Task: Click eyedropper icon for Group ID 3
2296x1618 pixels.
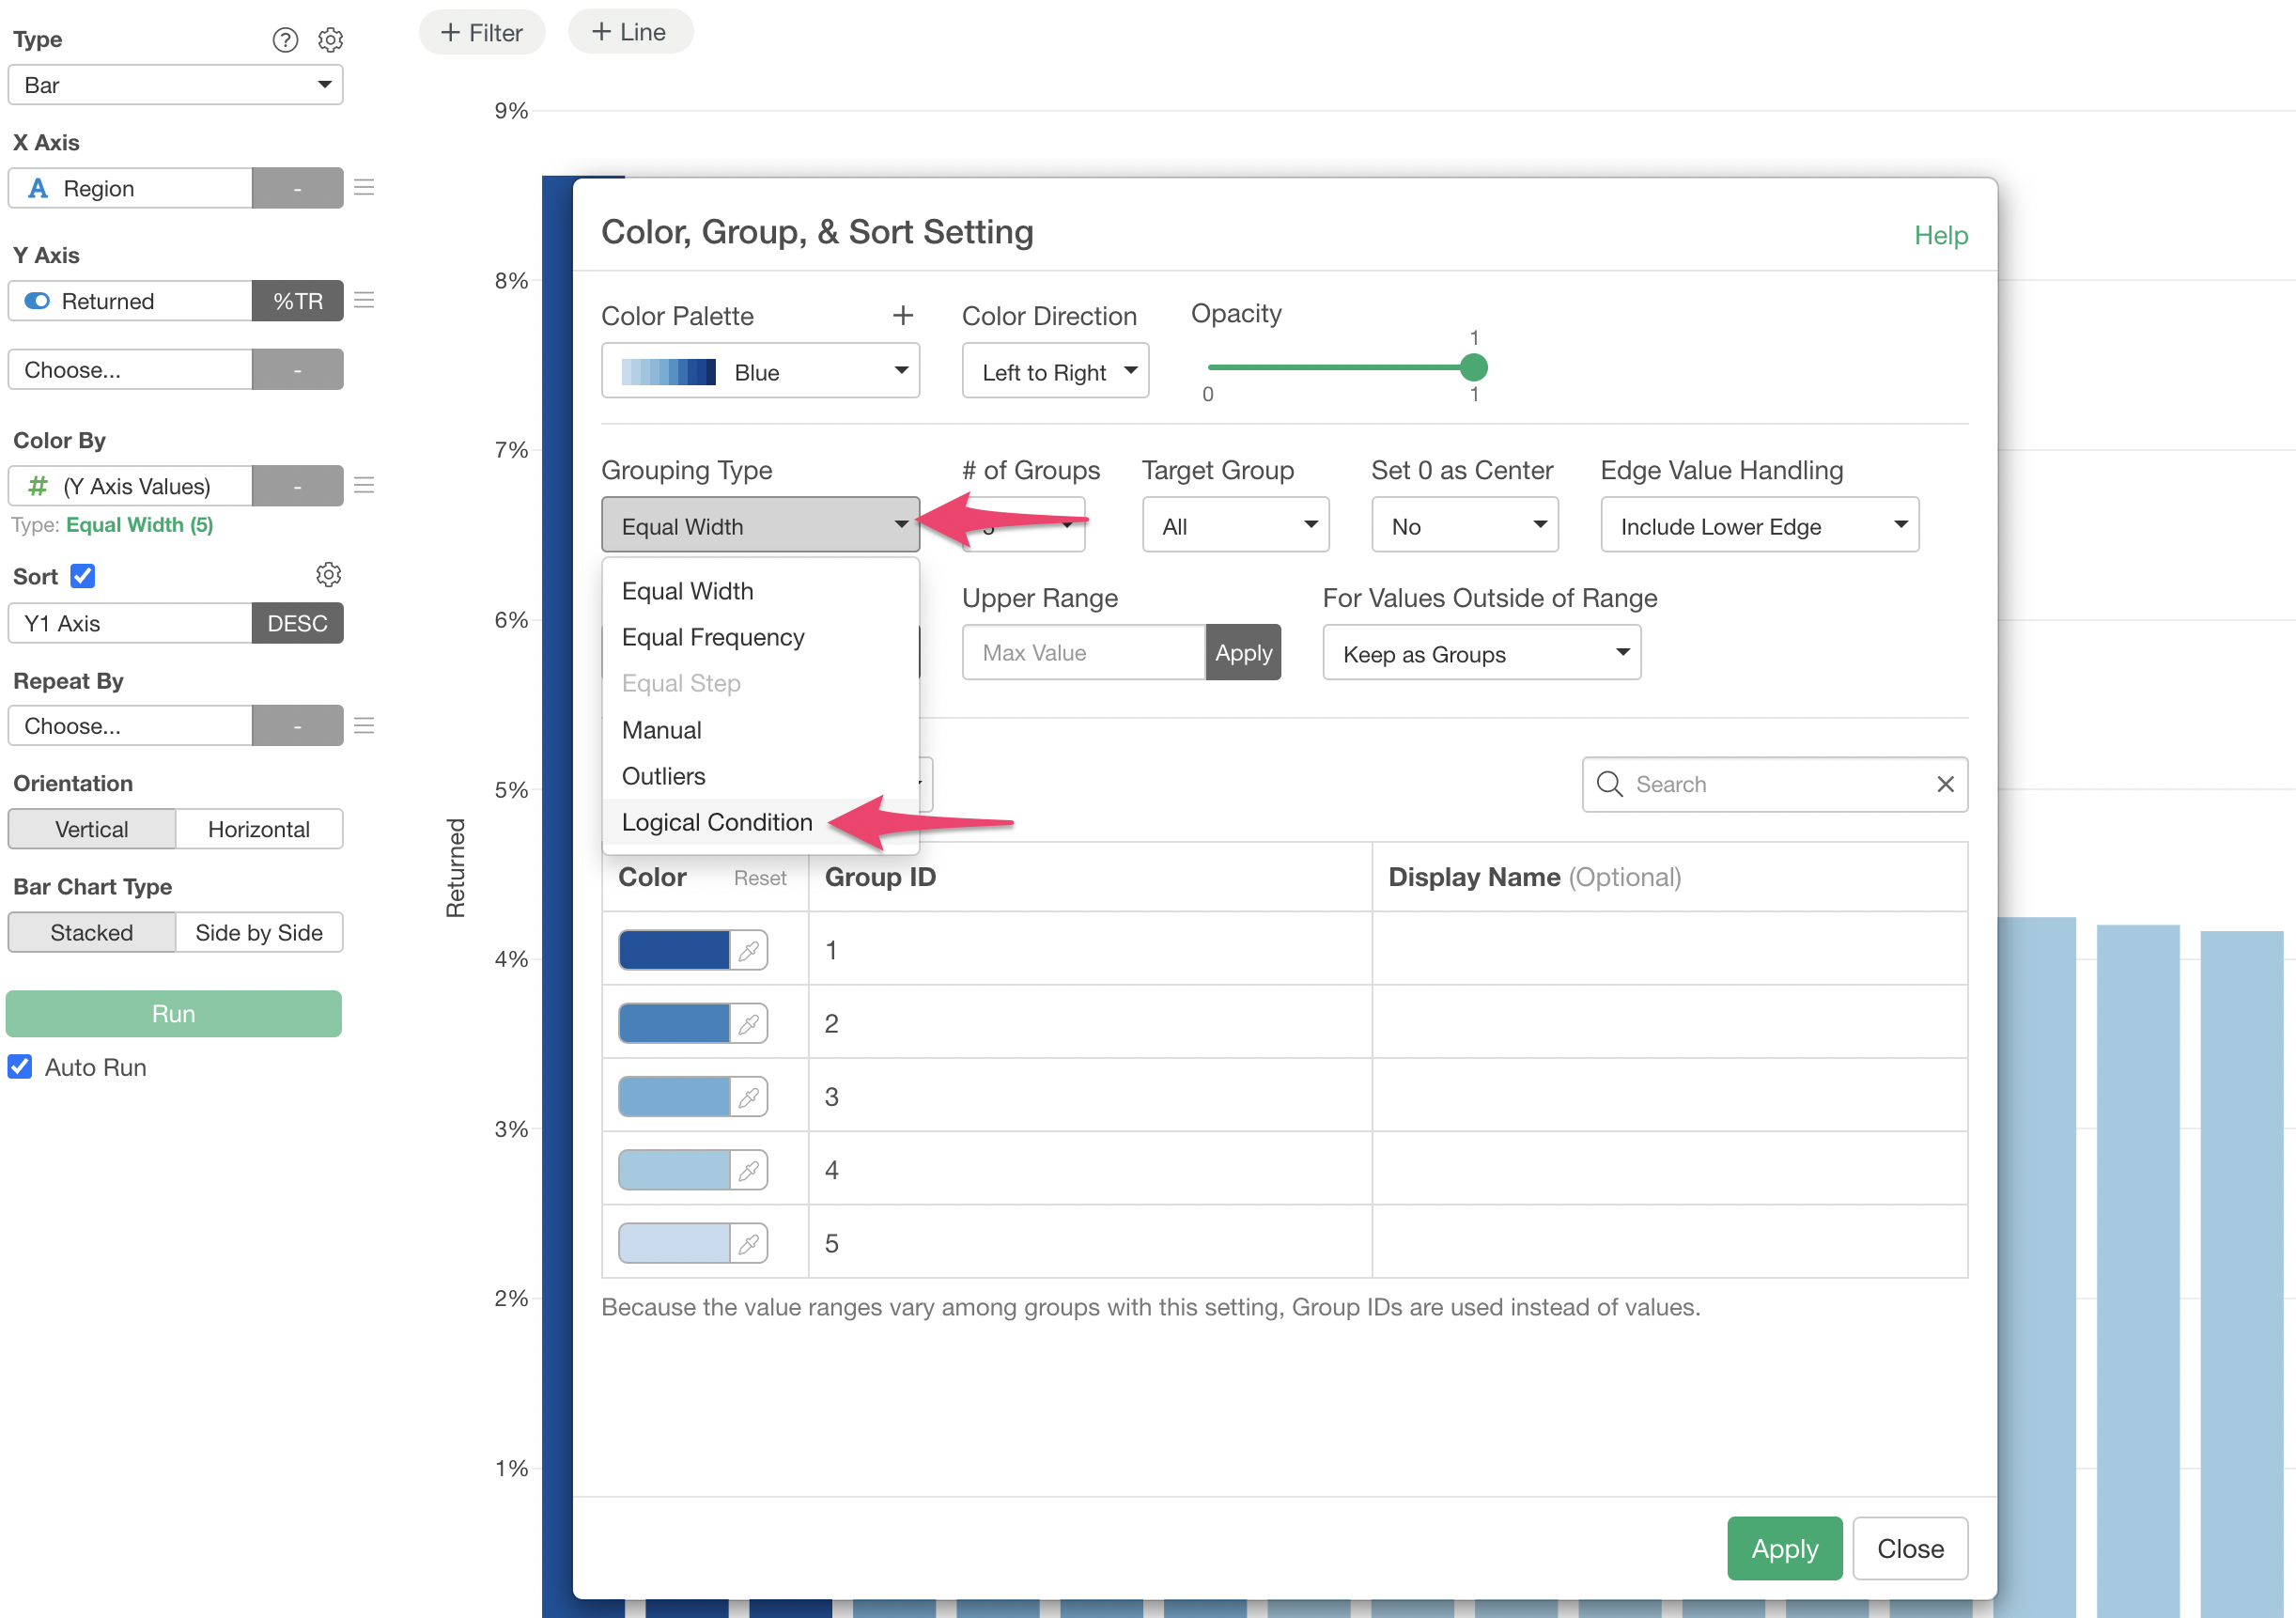Action: 748,1098
